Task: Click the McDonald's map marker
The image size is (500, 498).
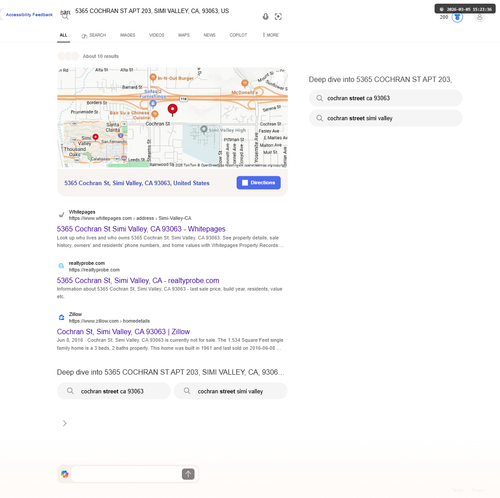Action: (x=245, y=83)
